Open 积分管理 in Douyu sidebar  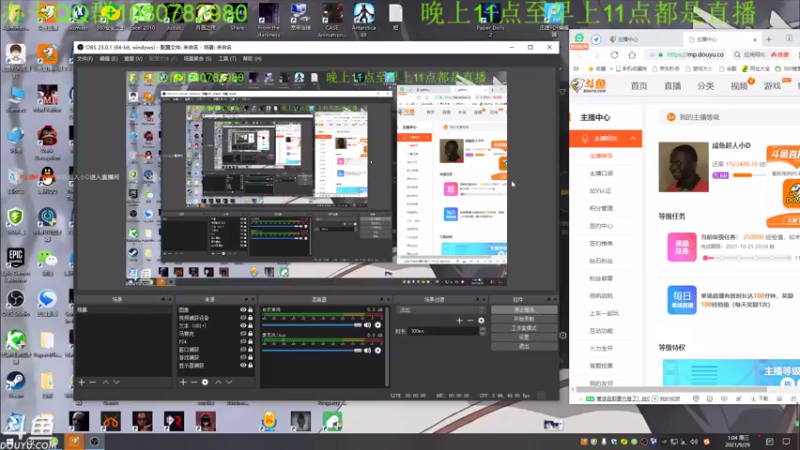(601, 208)
